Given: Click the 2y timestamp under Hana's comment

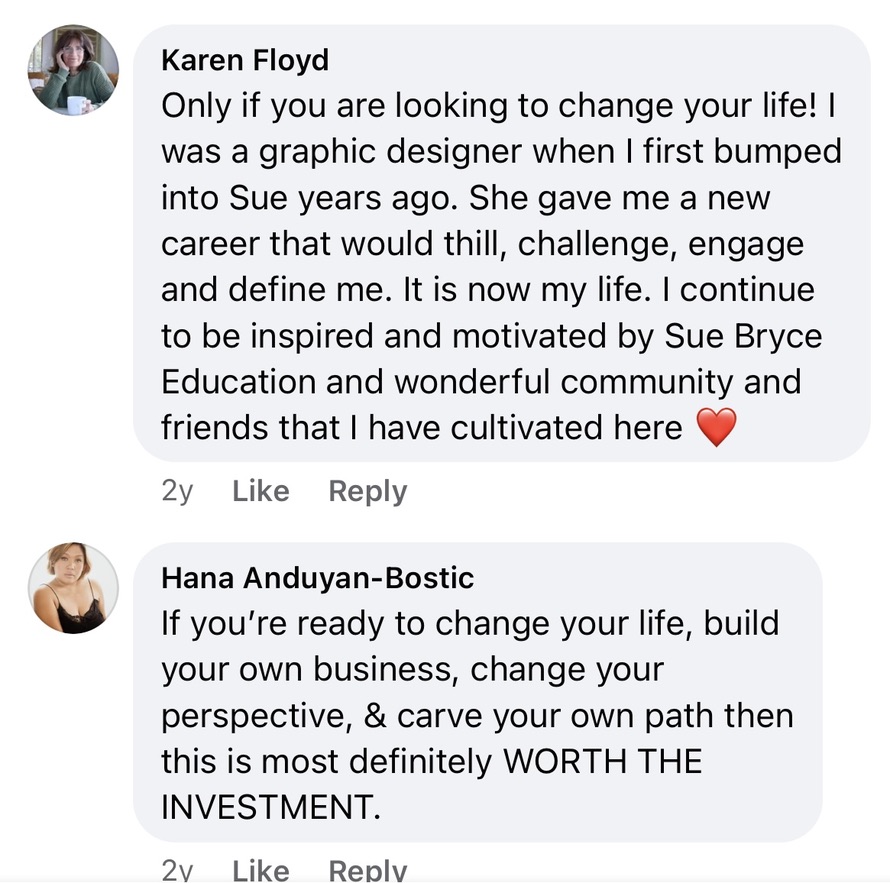Looking at the screenshot, I should pos(177,869).
